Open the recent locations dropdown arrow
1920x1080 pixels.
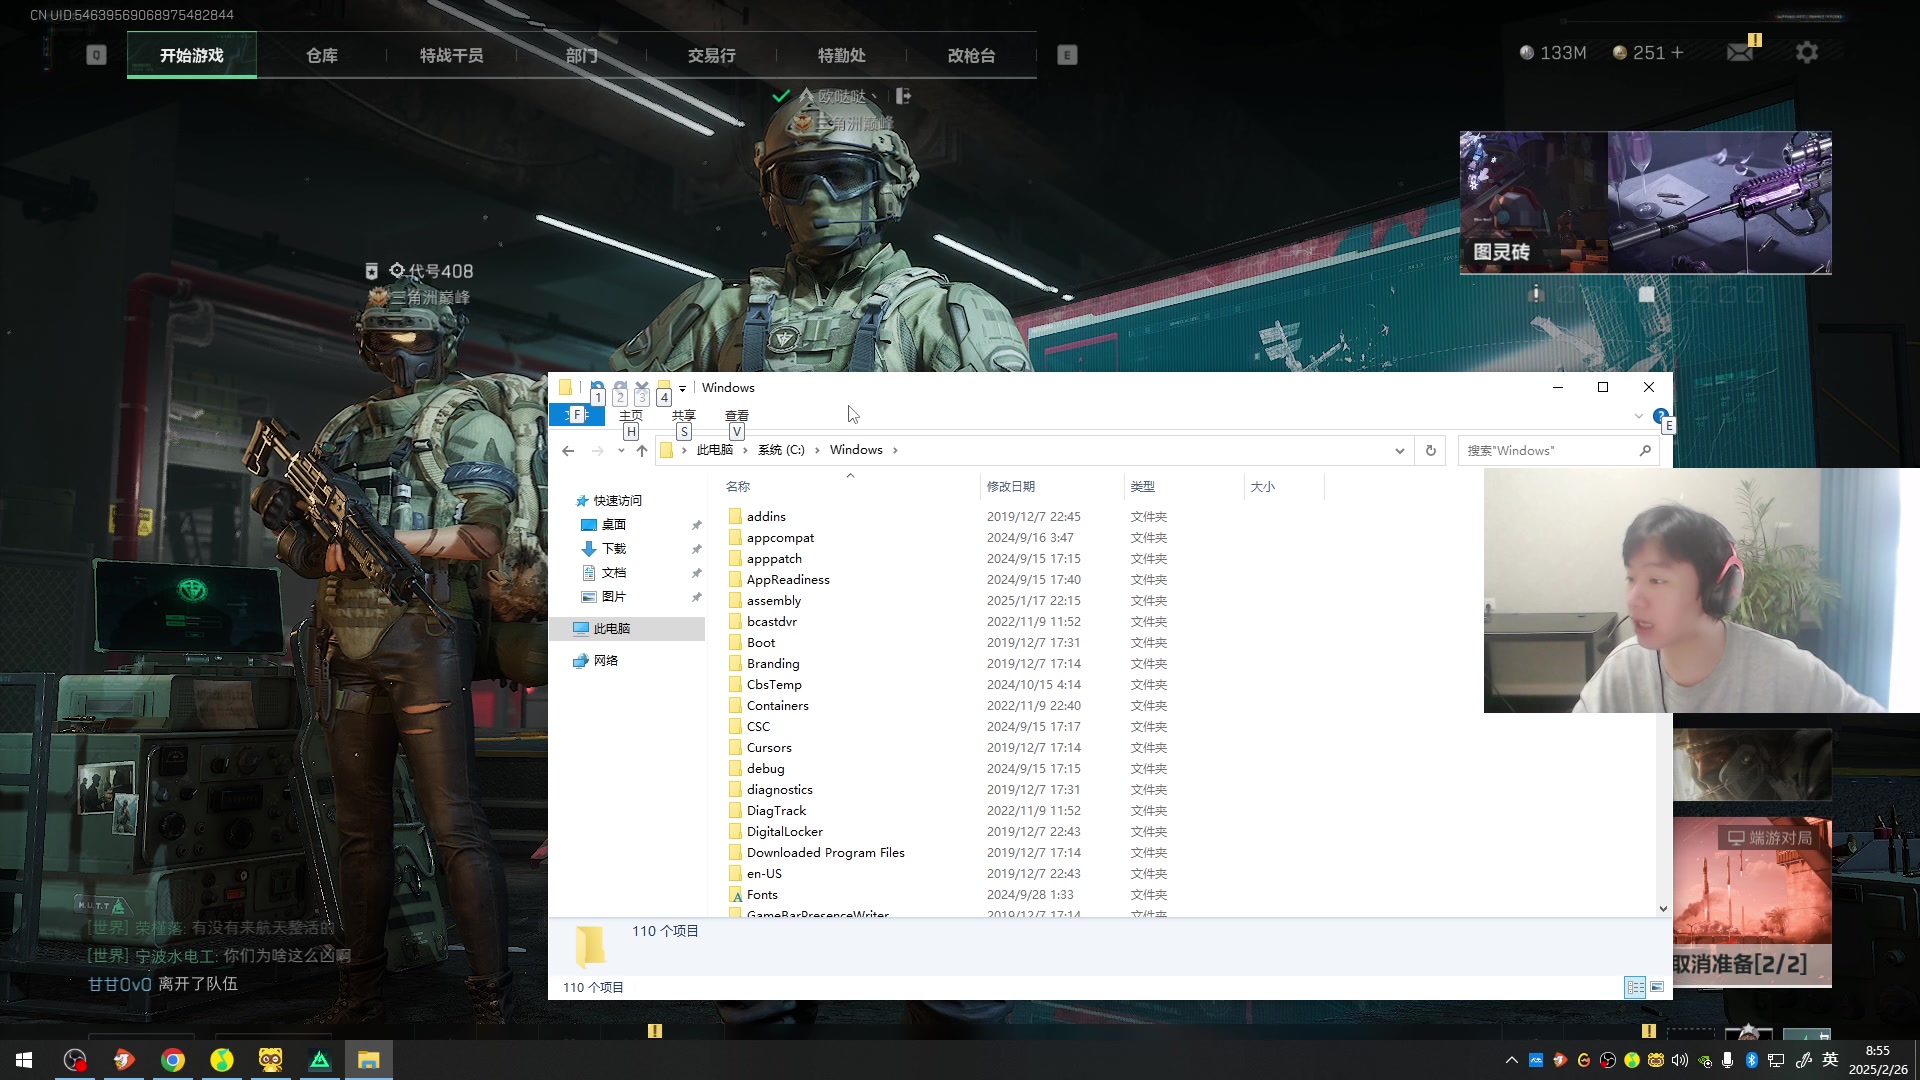tap(621, 451)
